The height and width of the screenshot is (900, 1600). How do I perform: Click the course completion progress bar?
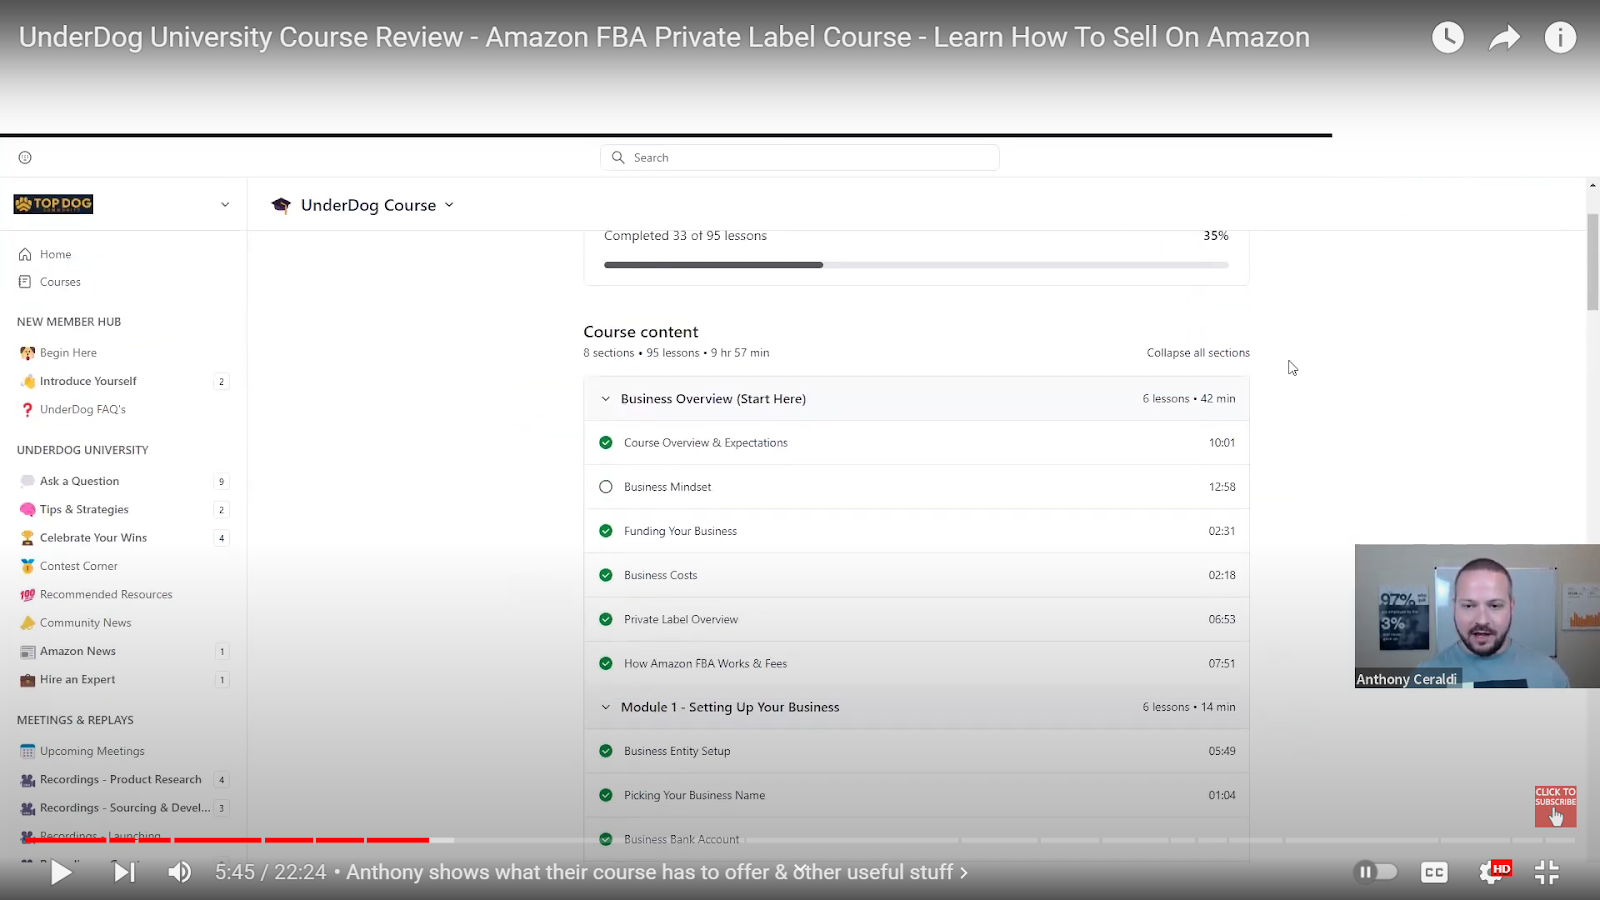[x=916, y=265]
